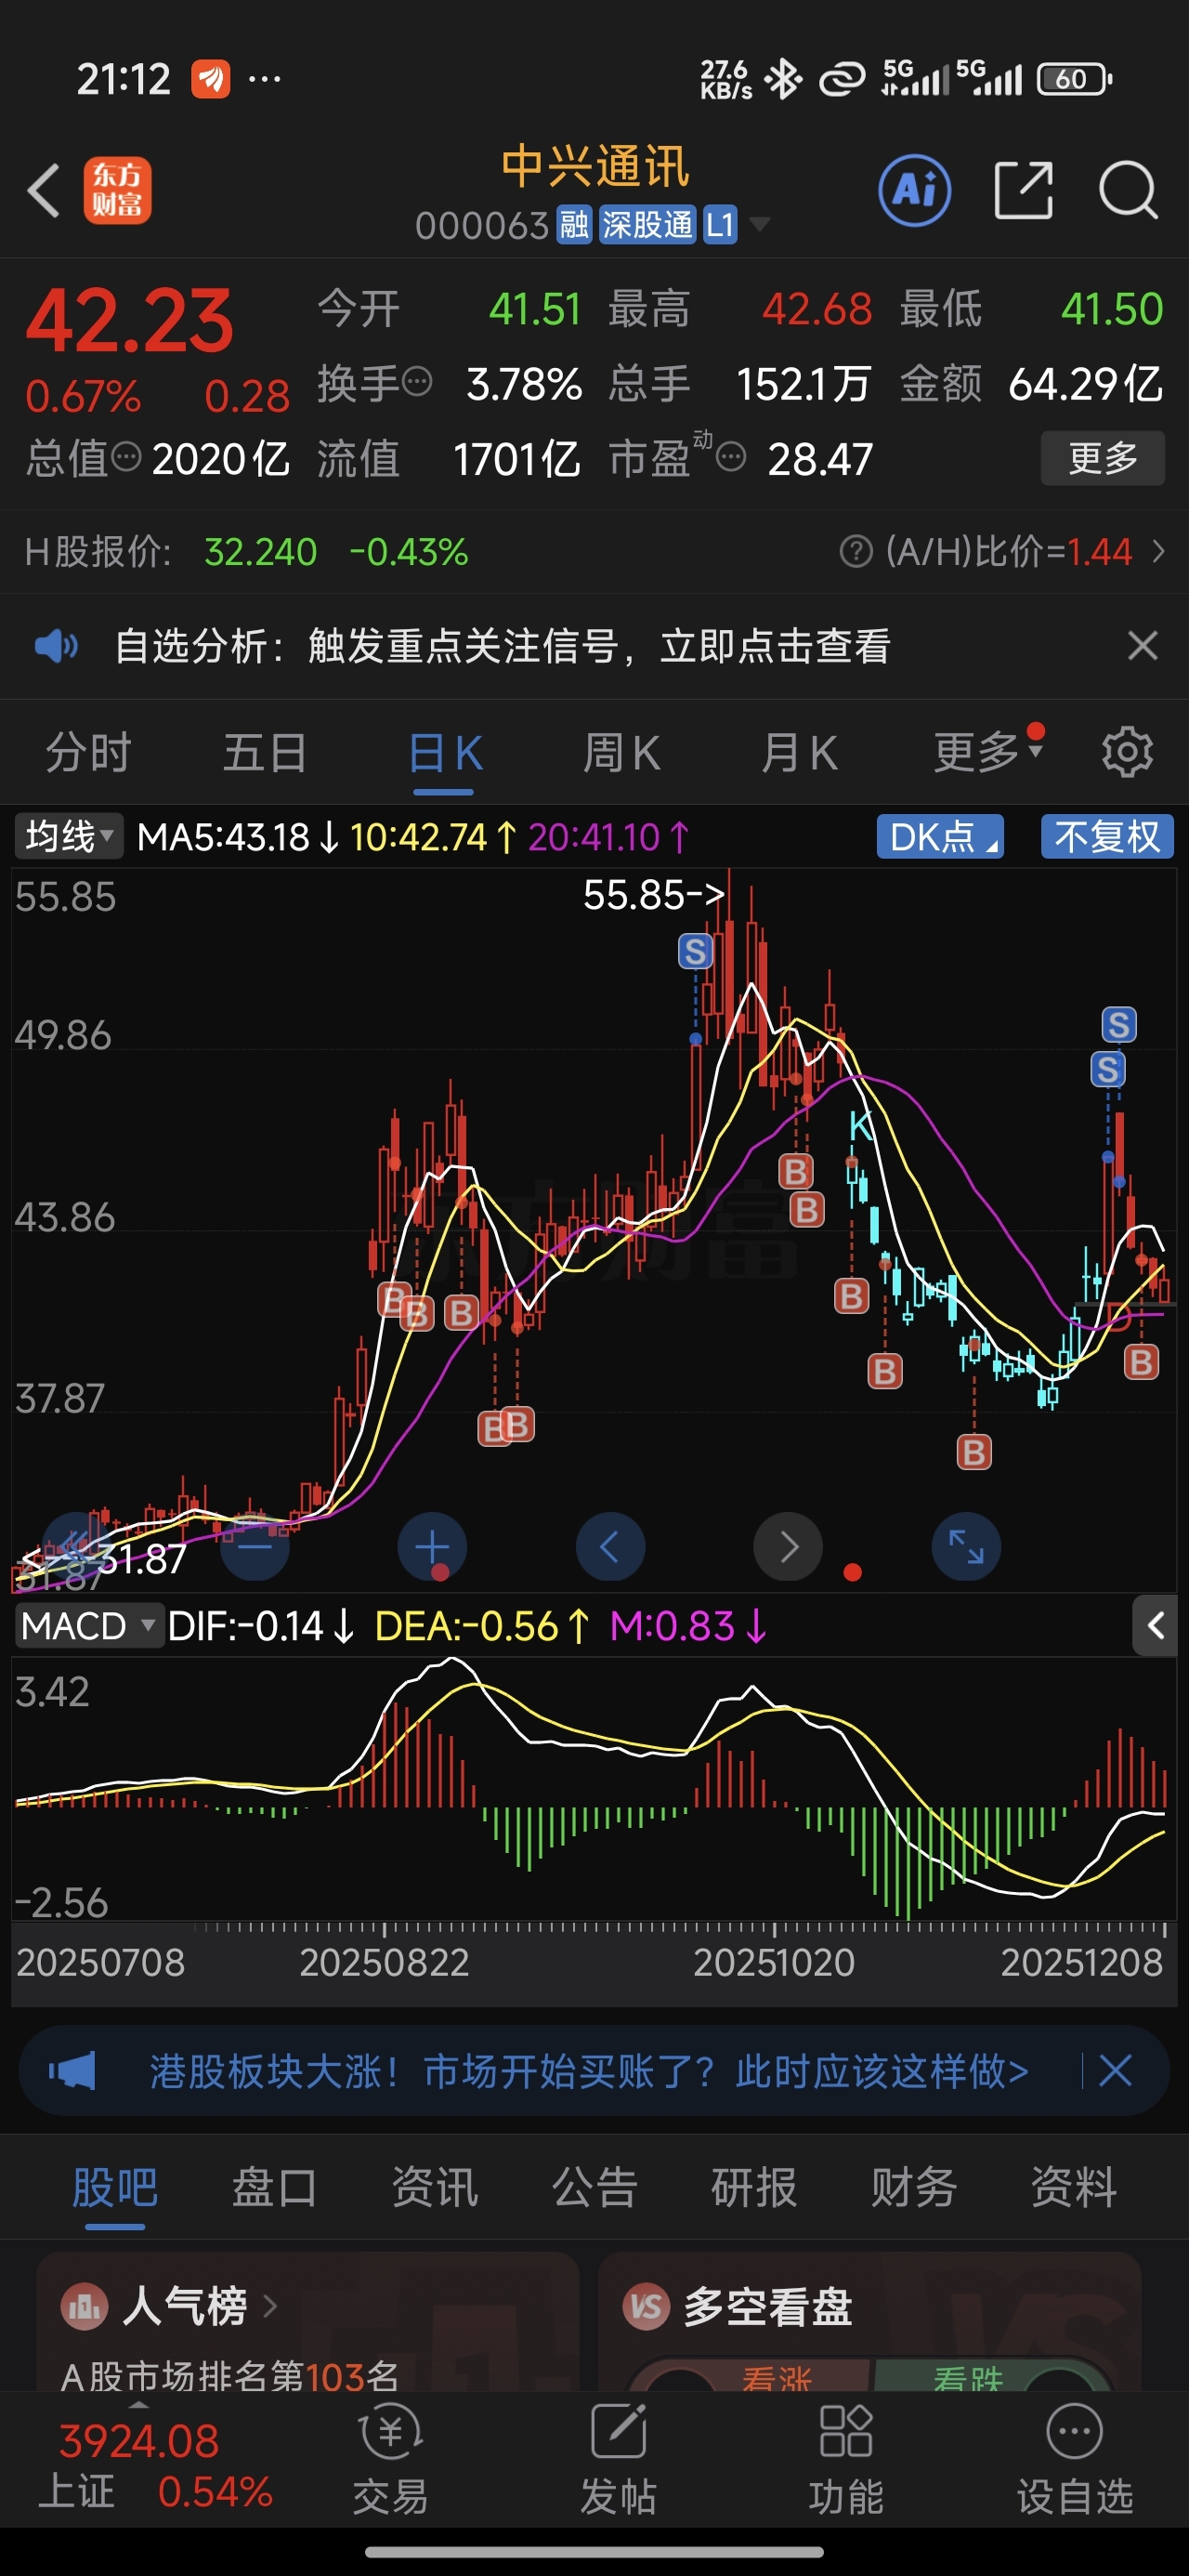
Task: Switch to 资讯 tab
Action: pos(434,2187)
